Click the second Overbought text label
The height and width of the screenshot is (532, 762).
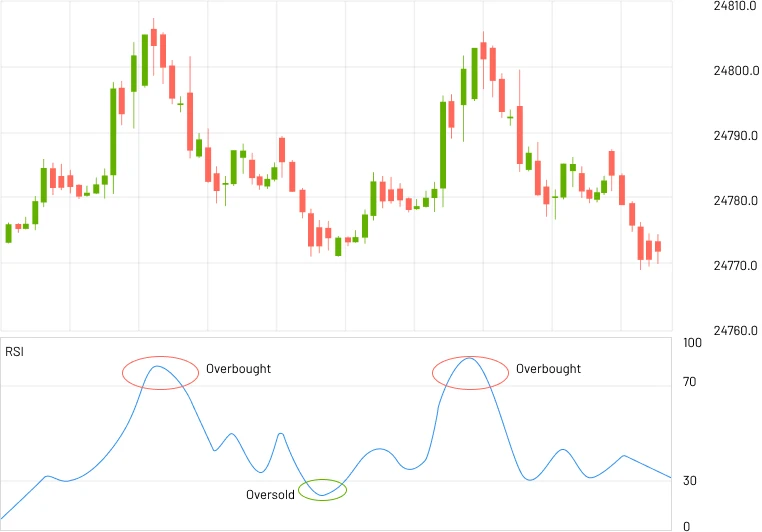pos(548,369)
